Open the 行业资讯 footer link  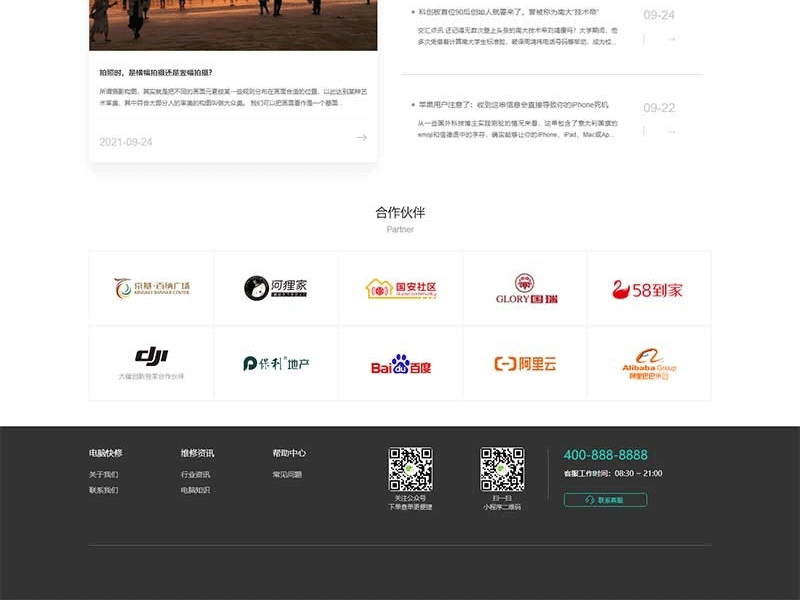(195, 474)
